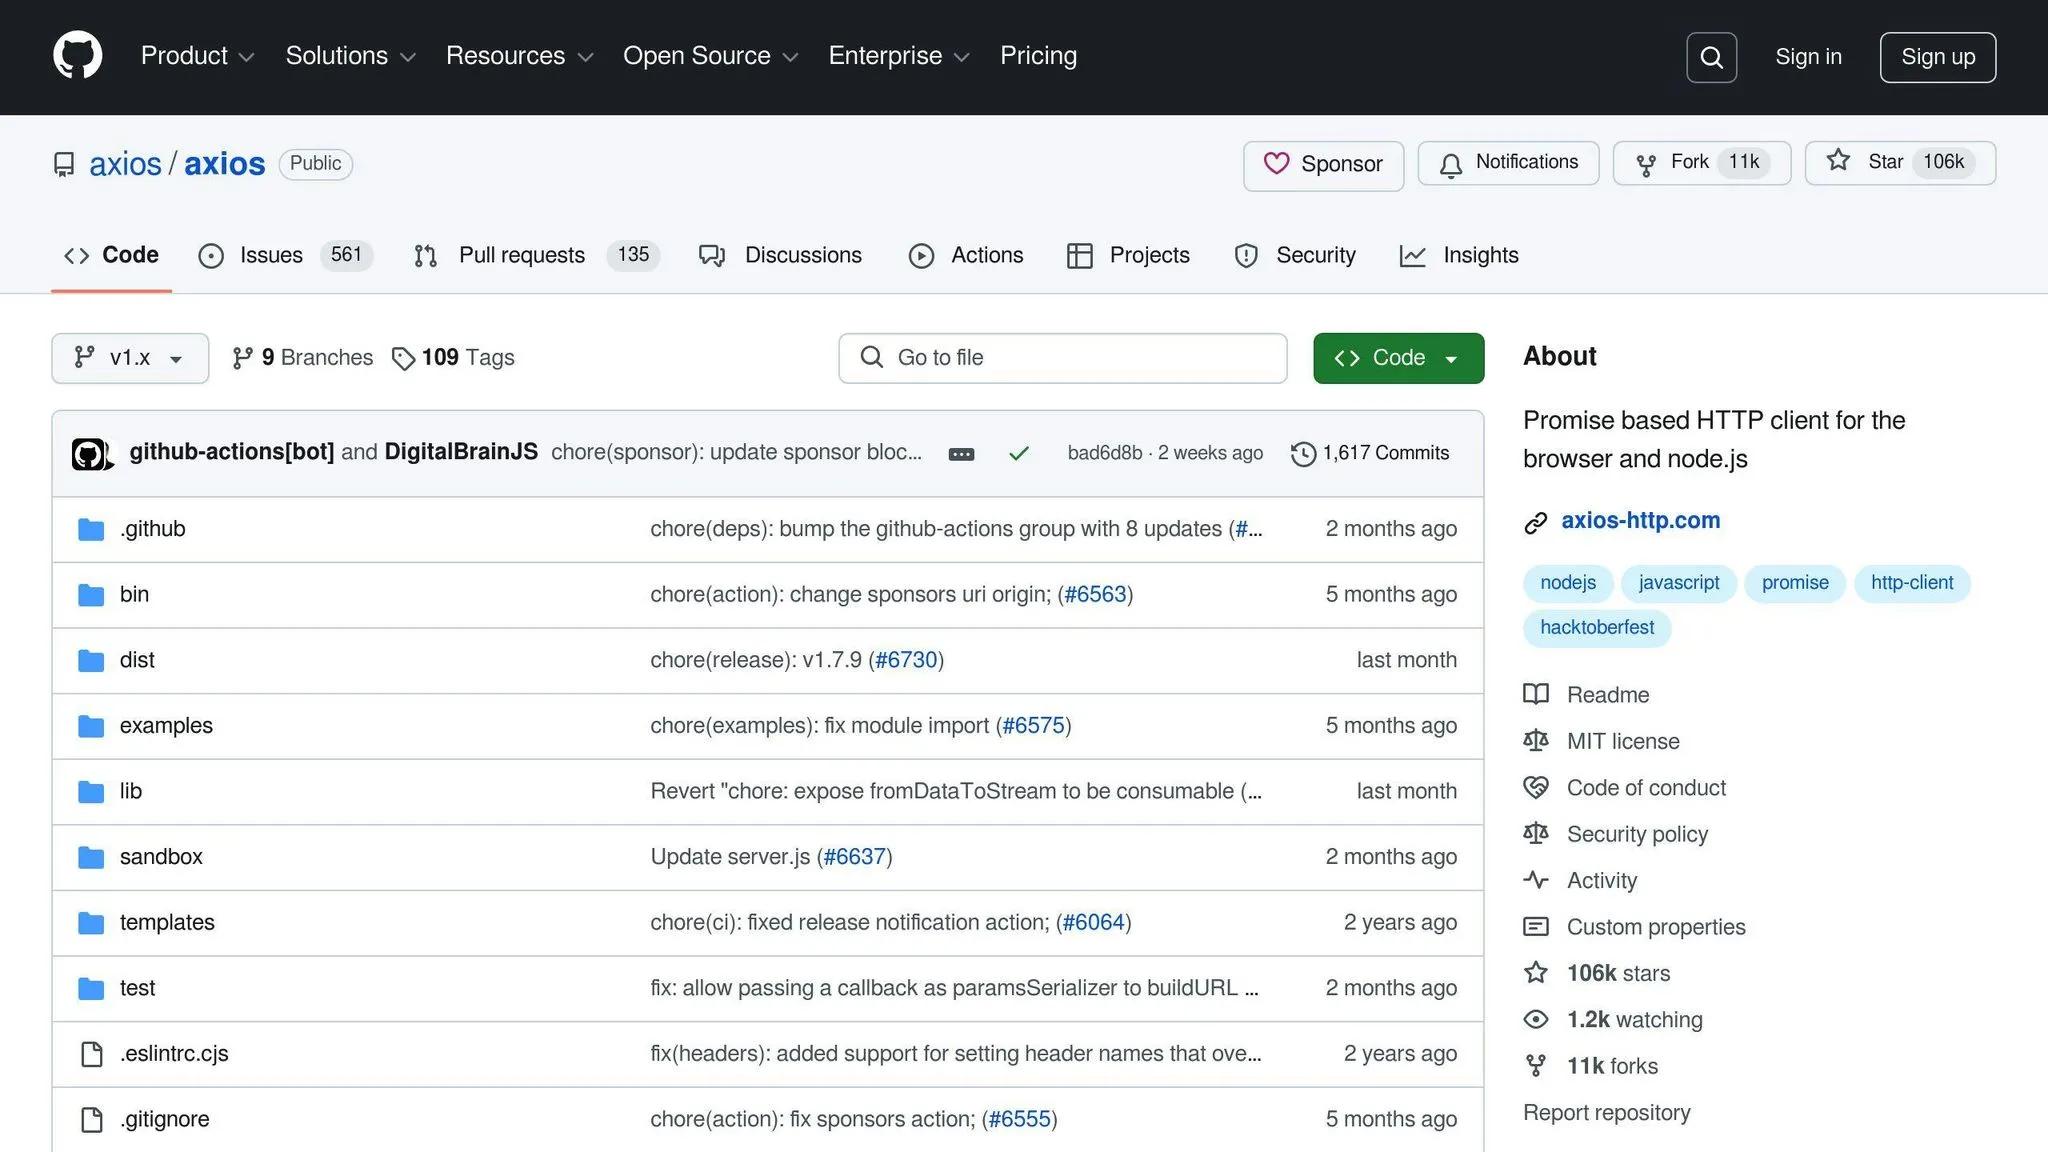Click the Star icon to star repo
This screenshot has height=1152, width=2048.
[1838, 160]
